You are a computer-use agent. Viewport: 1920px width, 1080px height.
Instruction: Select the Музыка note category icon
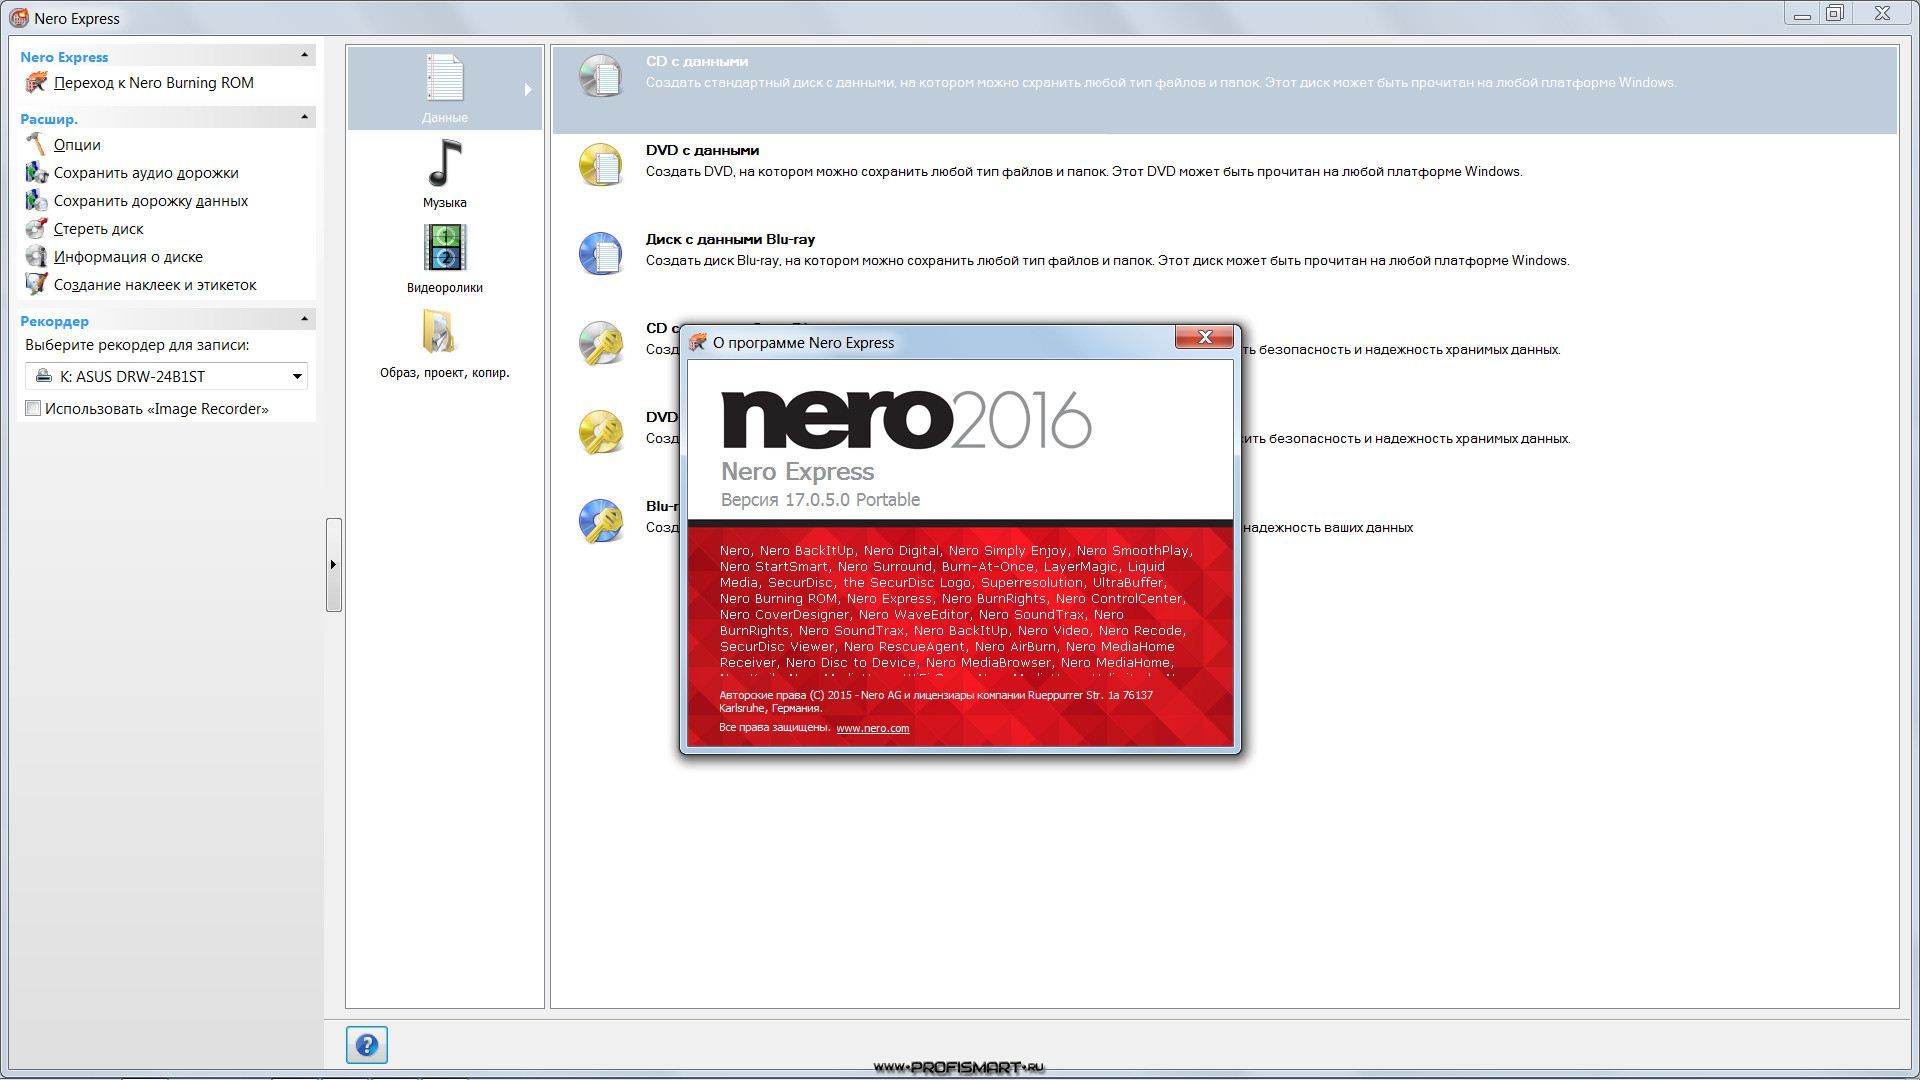[444, 163]
